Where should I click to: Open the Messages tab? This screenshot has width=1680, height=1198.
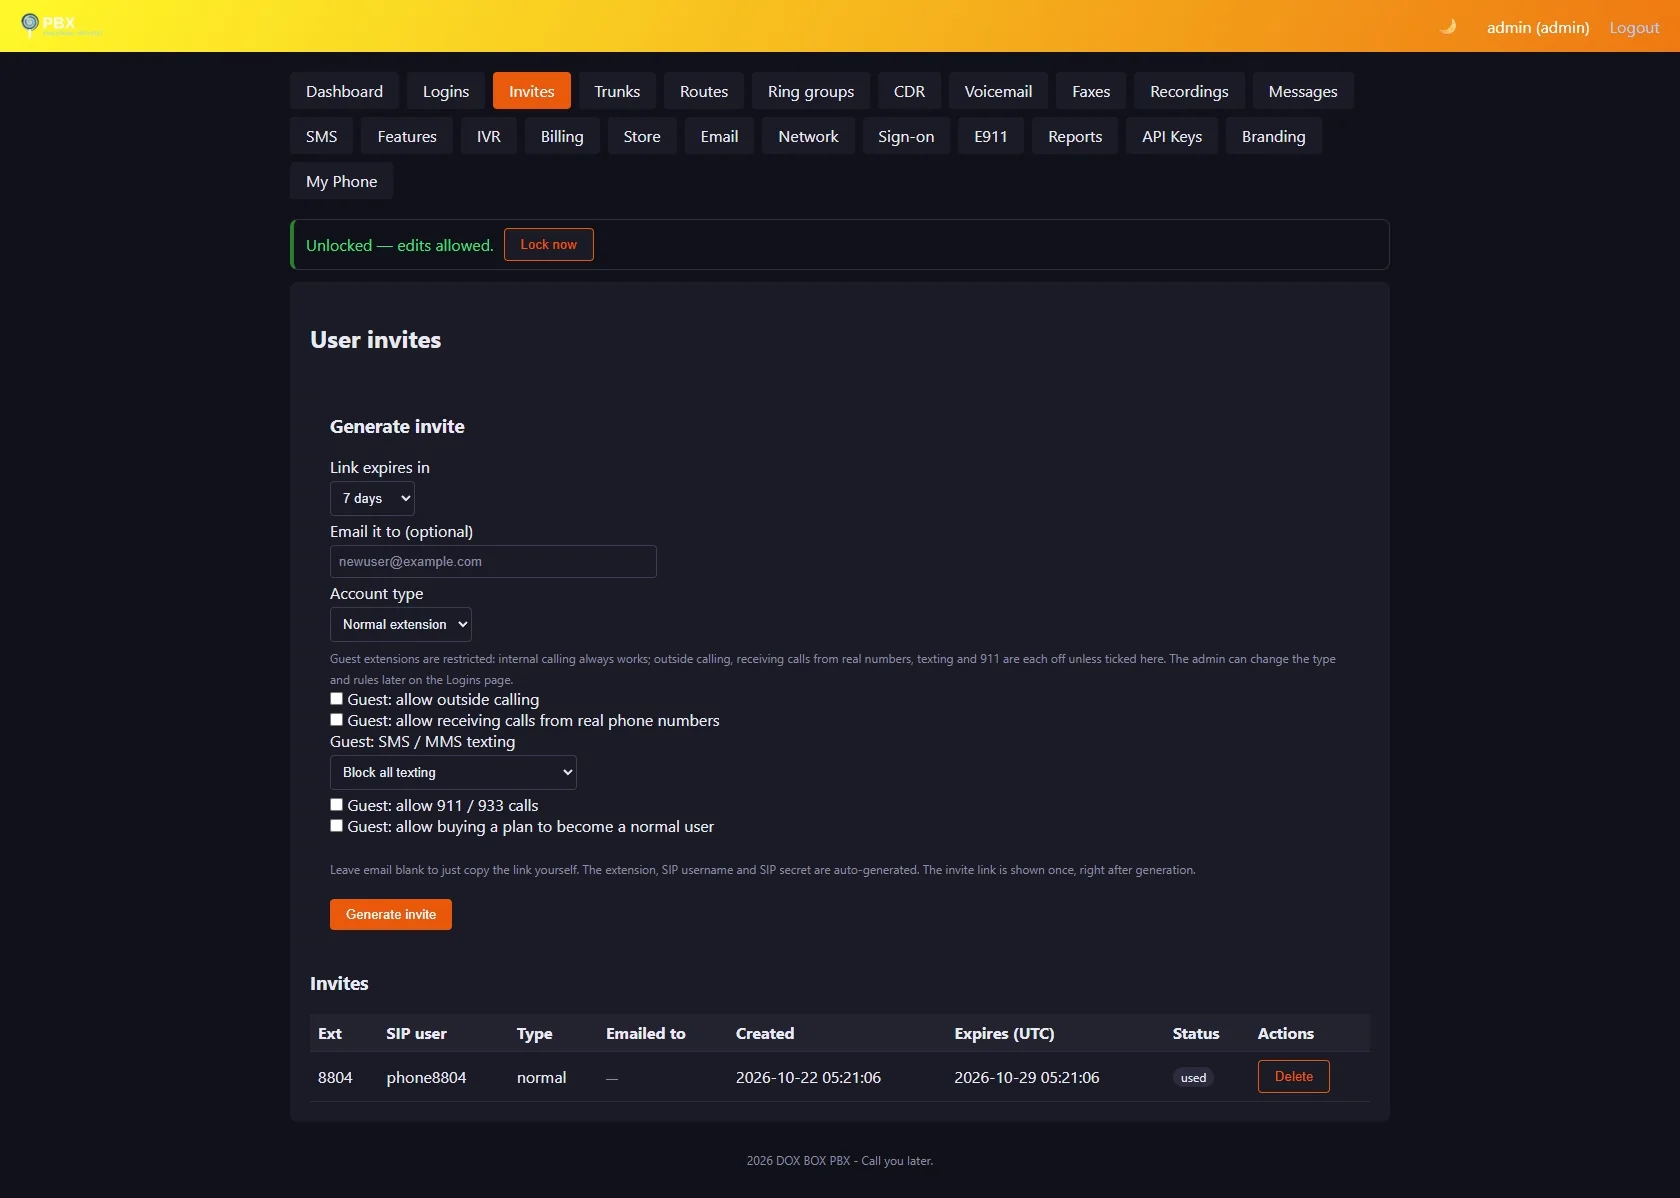1303,91
